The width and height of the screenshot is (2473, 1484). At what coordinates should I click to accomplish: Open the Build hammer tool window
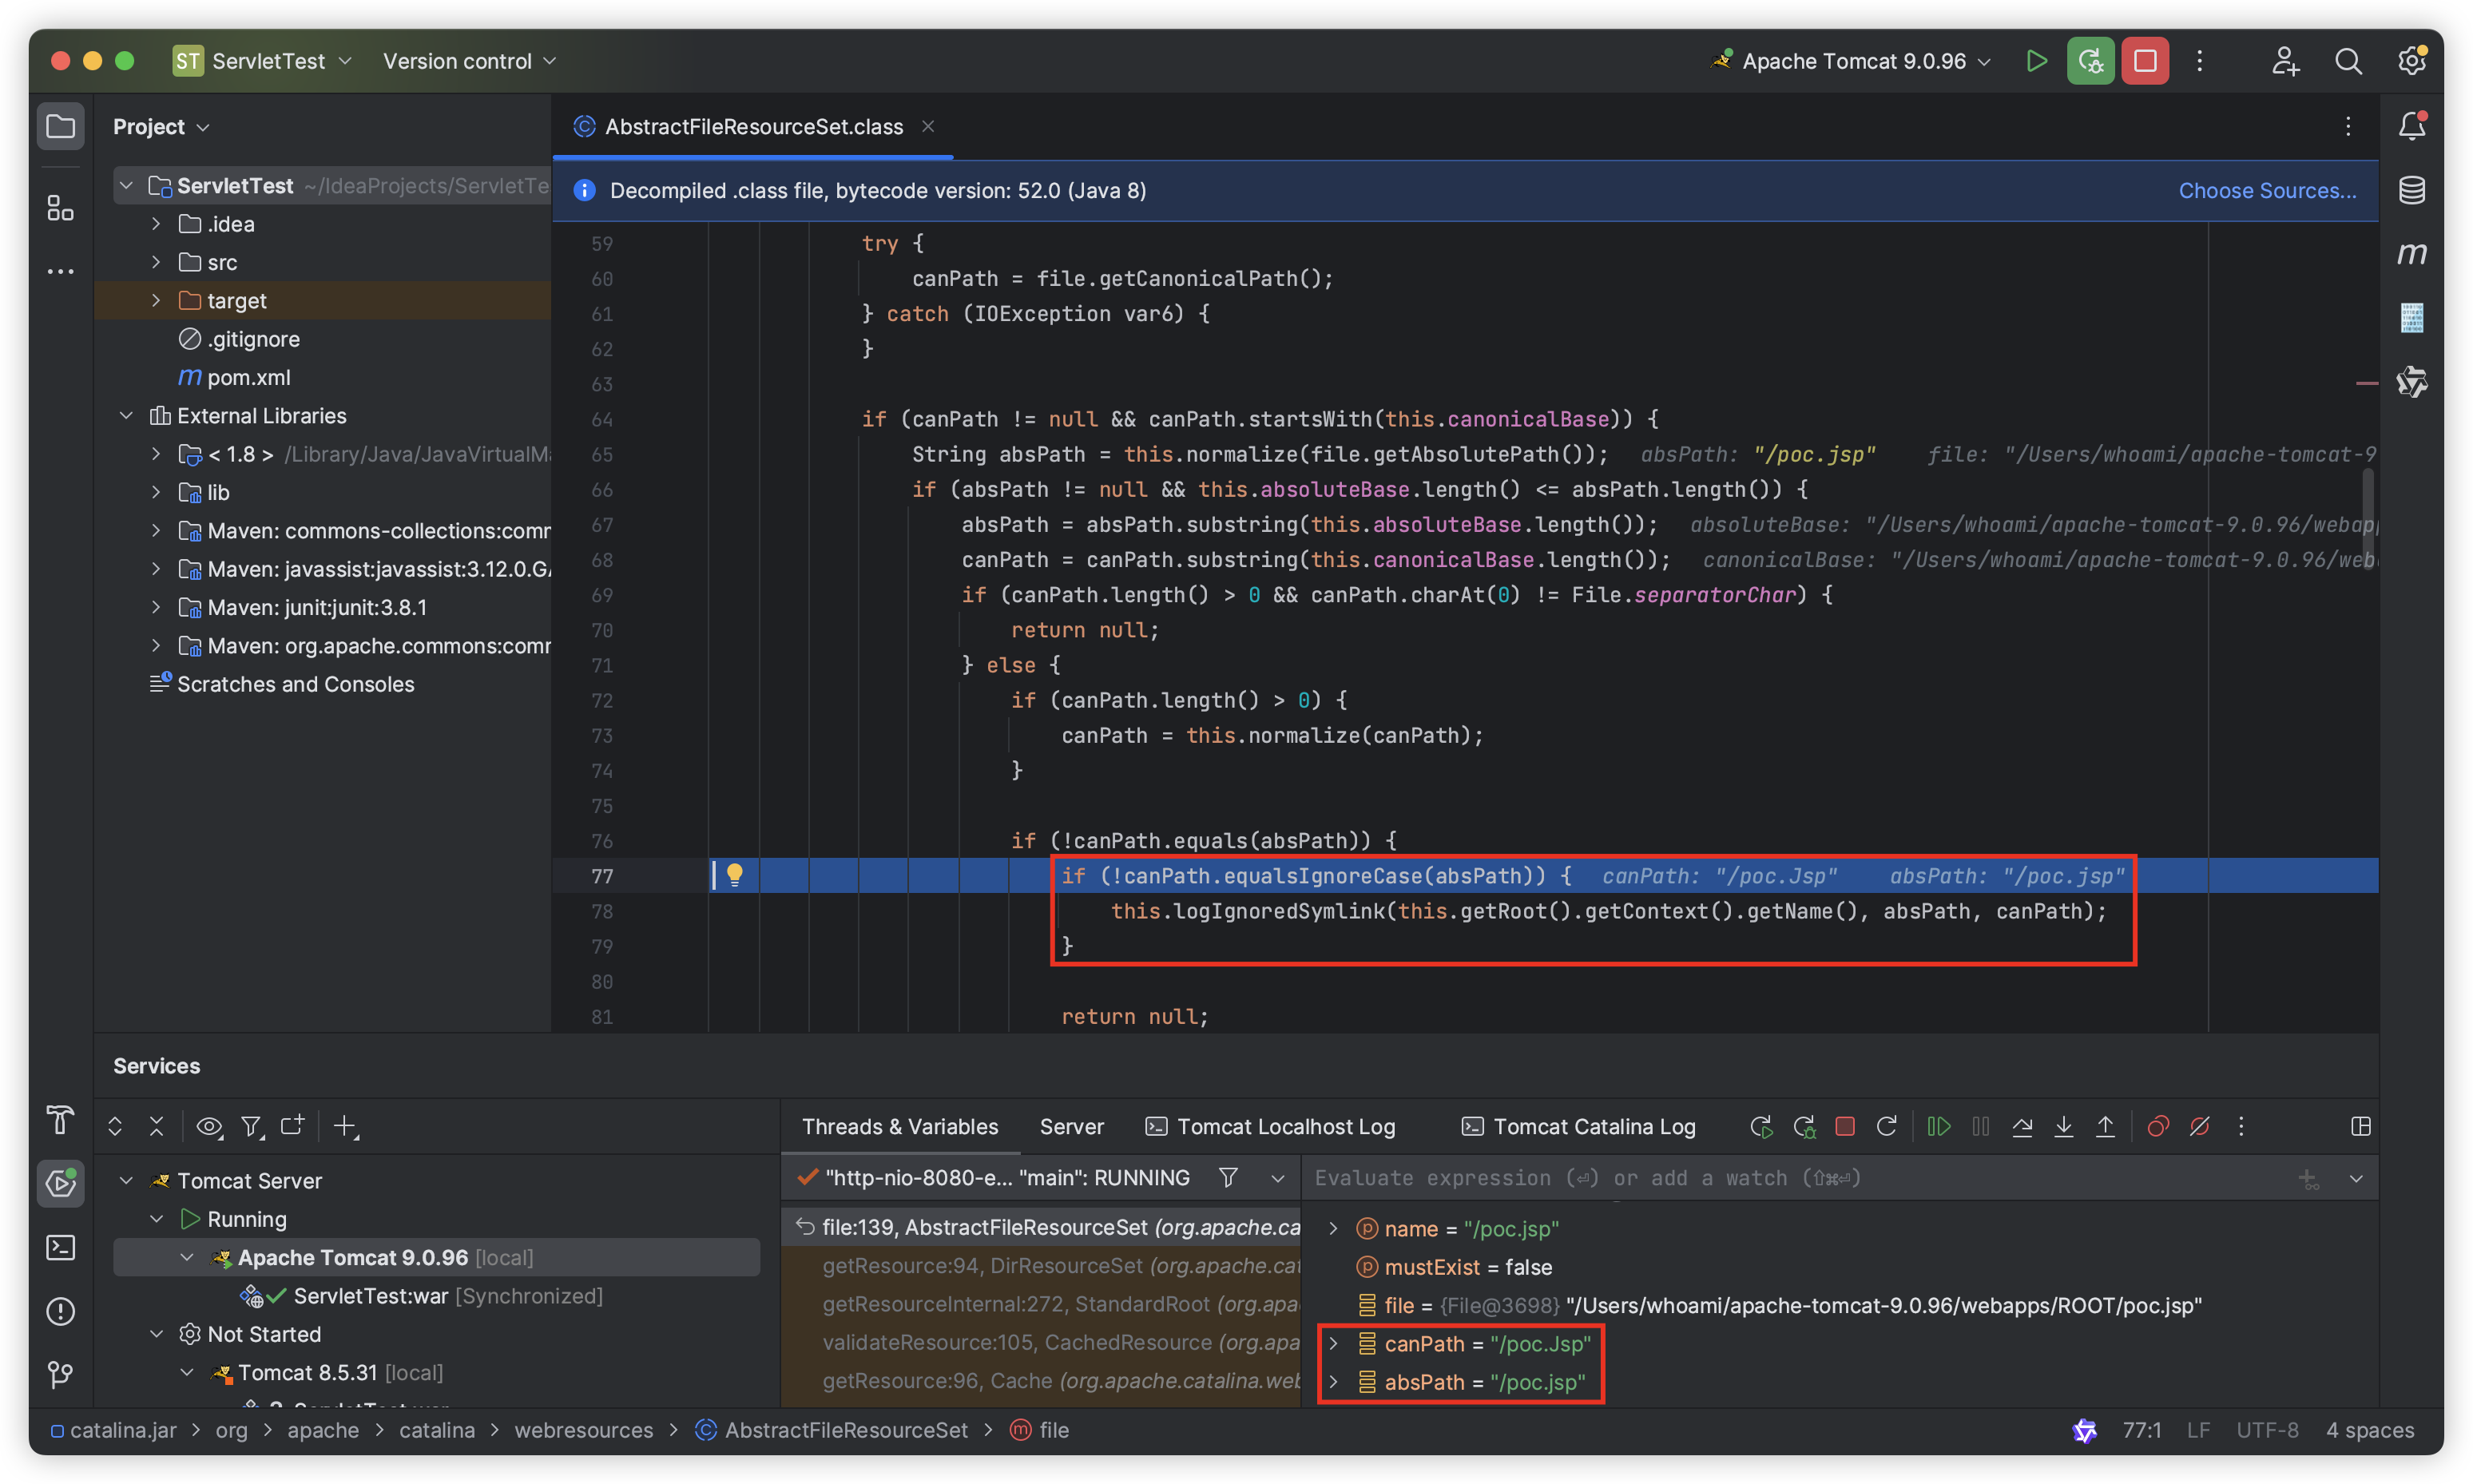point(60,1120)
